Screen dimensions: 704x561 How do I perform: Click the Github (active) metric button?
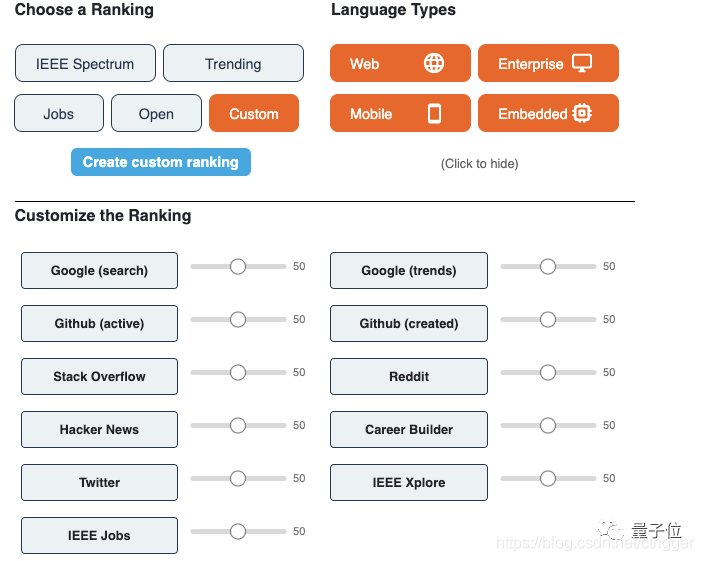tap(99, 324)
